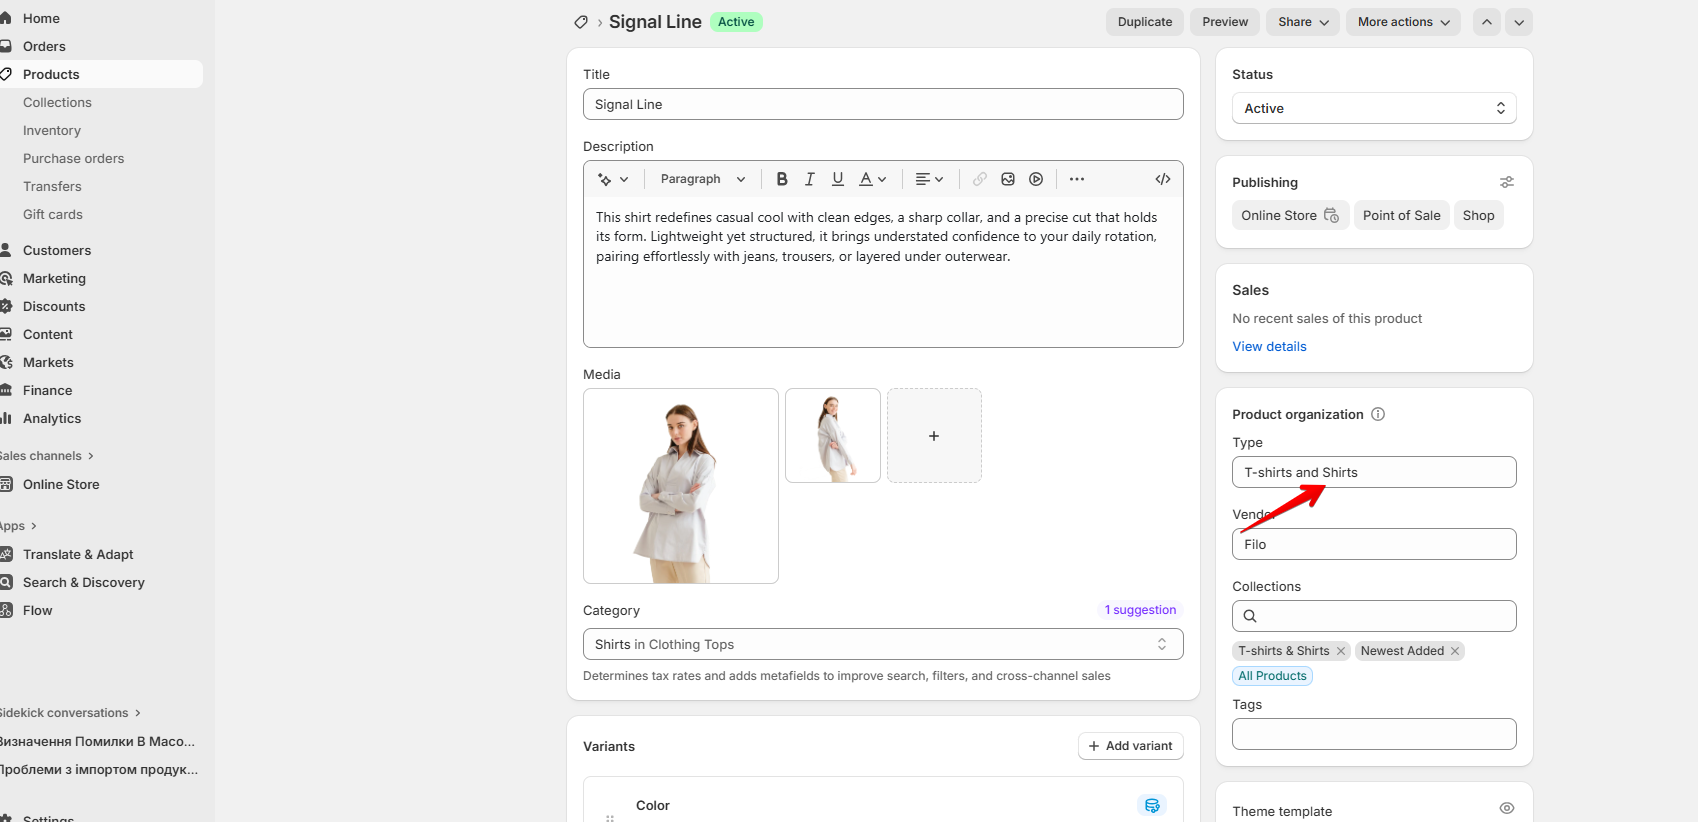Toggle Theme template preview eye icon
The width and height of the screenshot is (1698, 822).
pyautogui.click(x=1506, y=808)
